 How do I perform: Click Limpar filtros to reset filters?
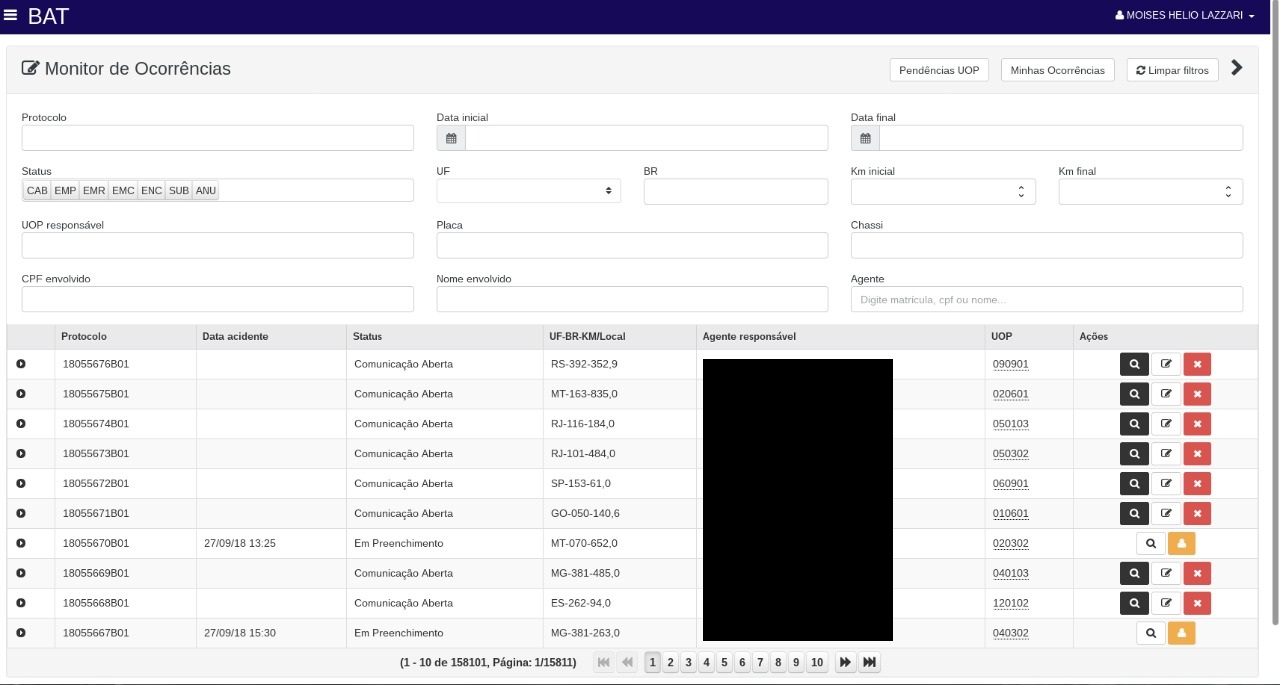(x=1172, y=70)
